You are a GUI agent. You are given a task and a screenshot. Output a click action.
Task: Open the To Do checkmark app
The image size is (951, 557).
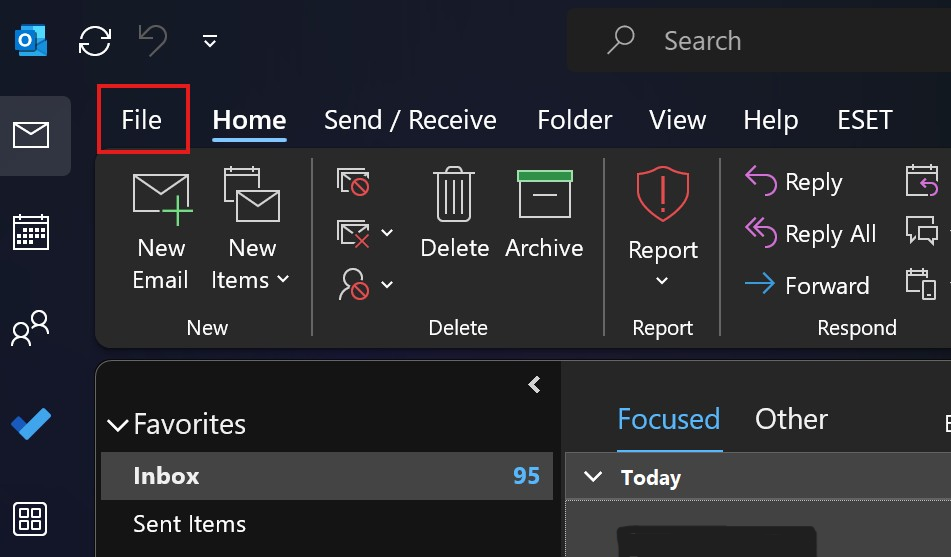31,424
